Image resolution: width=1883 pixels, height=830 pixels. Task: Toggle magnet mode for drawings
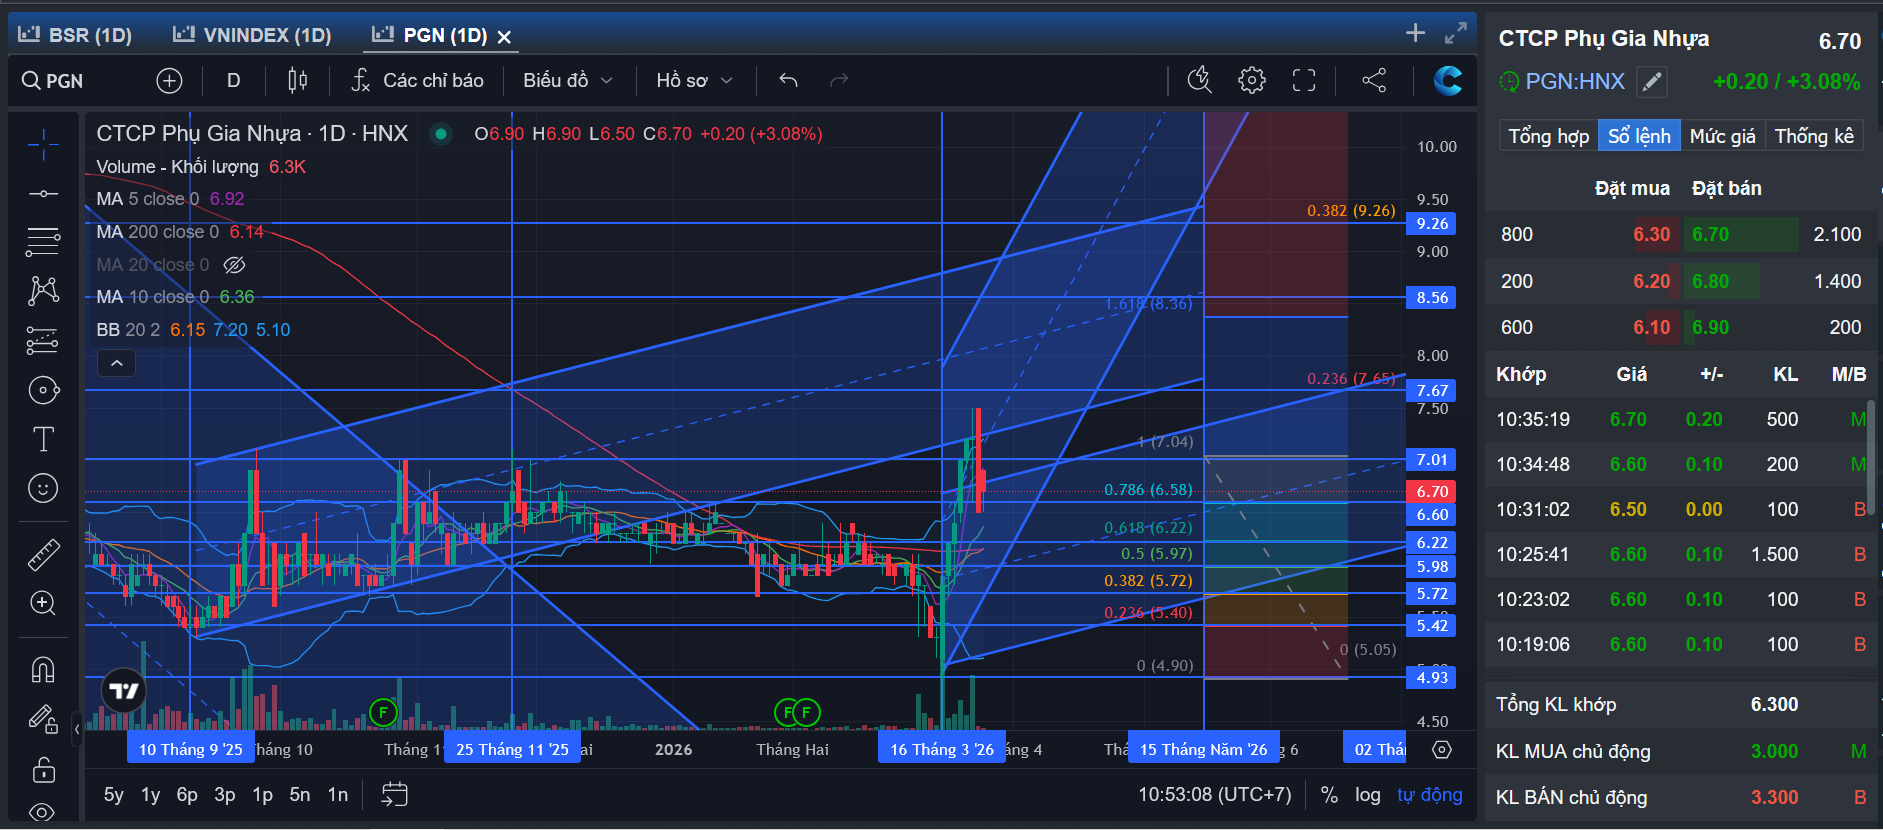pos(43,669)
